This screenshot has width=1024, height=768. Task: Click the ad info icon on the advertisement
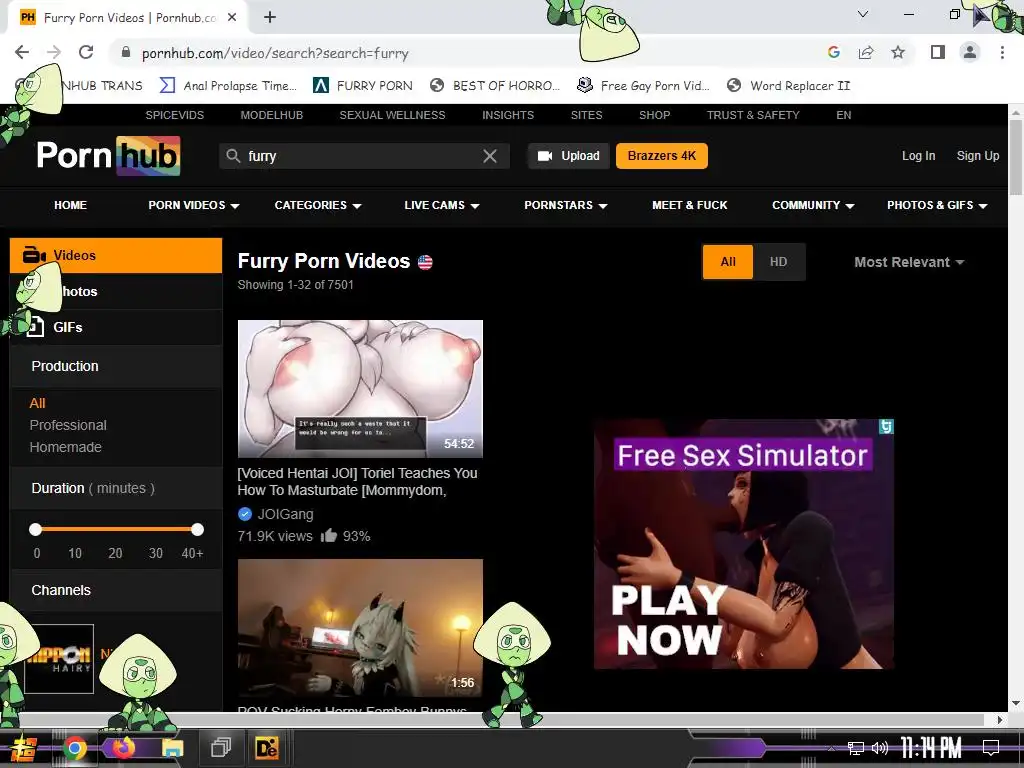point(886,426)
